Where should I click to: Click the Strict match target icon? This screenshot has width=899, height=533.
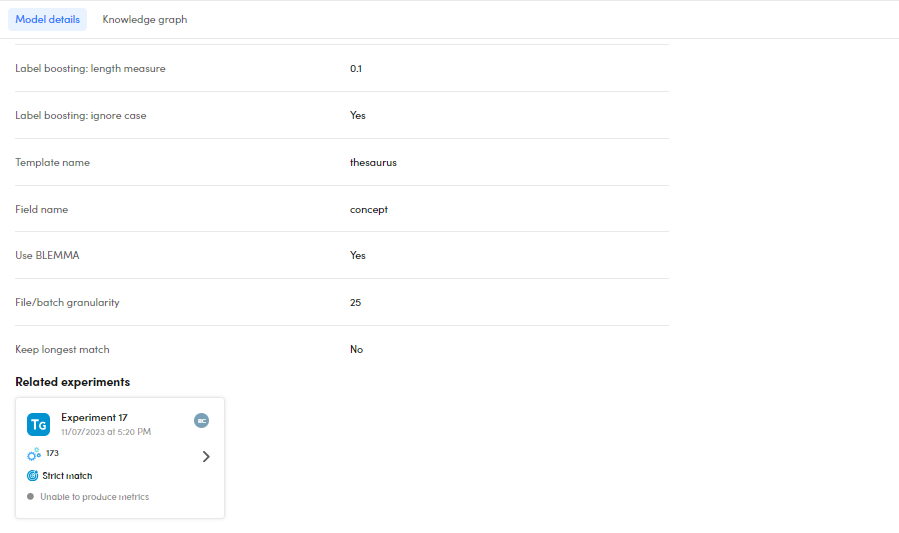(33, 476)
